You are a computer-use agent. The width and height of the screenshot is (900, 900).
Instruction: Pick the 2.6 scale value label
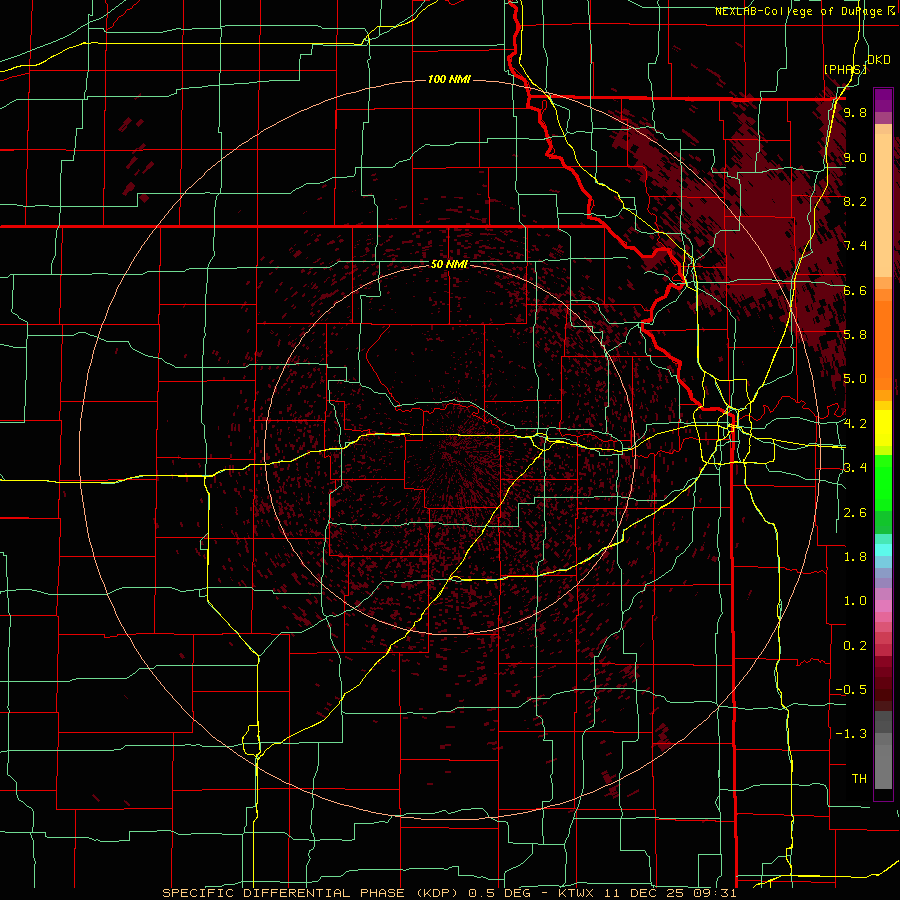[855, 513]
